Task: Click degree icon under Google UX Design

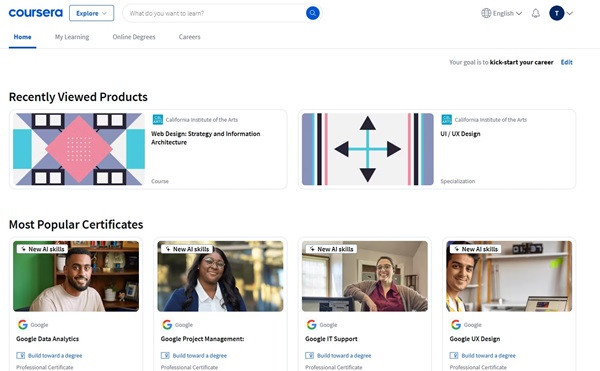Action: (x=454, y=355)
